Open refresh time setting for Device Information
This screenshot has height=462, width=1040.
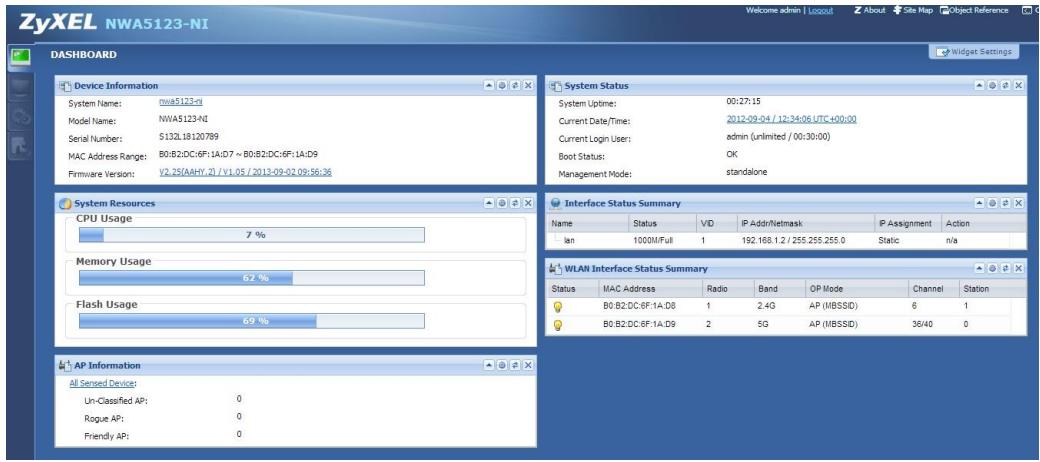click(502, 86)
